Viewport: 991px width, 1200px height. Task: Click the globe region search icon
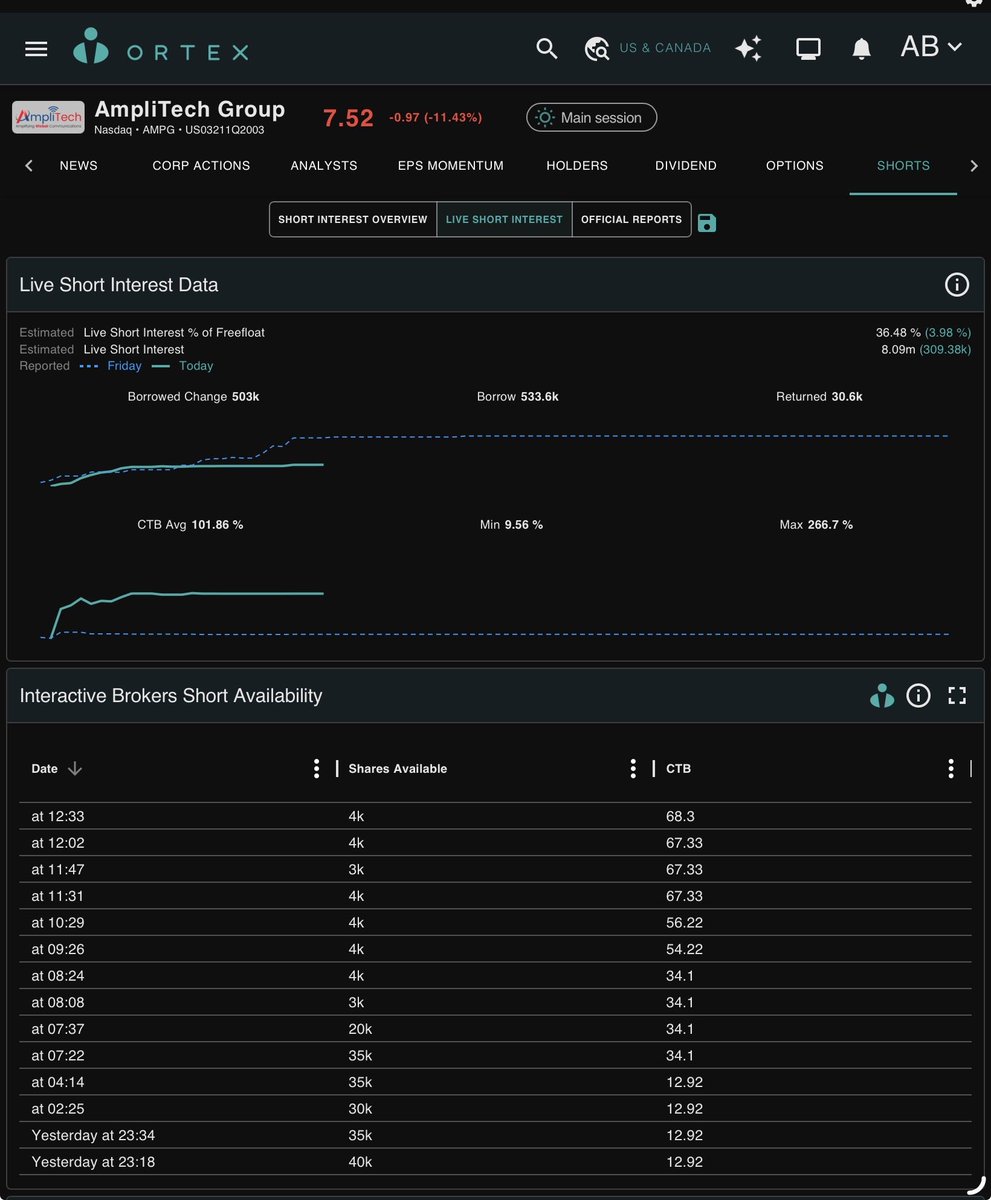click(597, 49)
